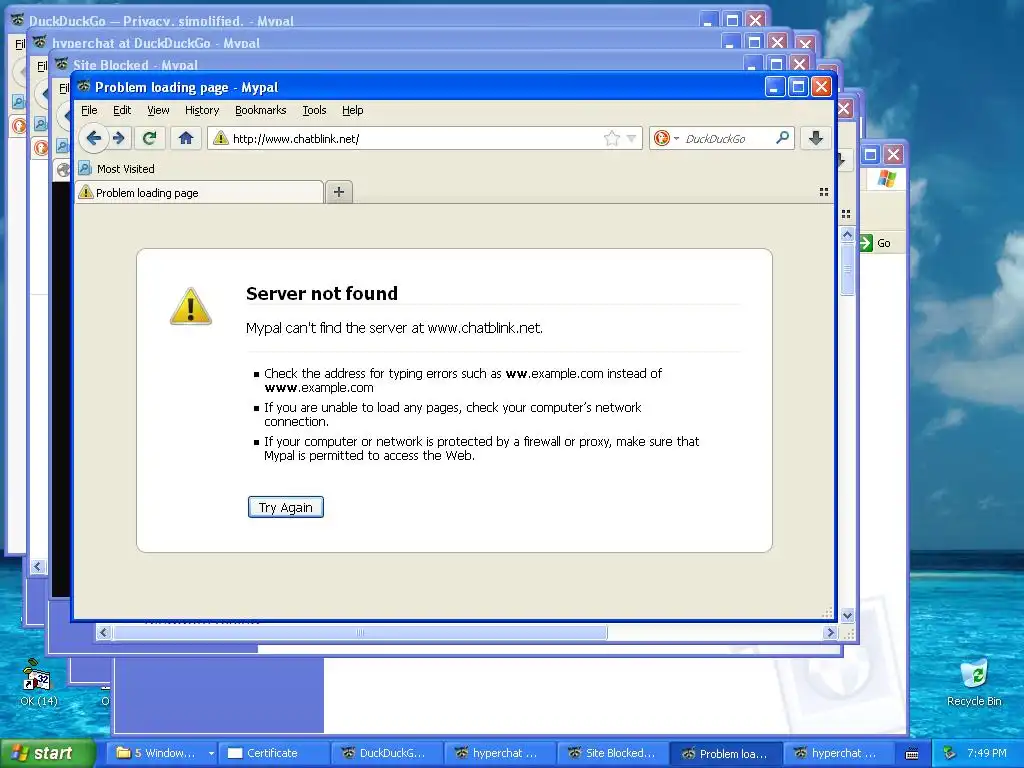This screenshot has width=1024, height=768.
Task: Bookmark this page with the star
Action: (x=611, y=138)
